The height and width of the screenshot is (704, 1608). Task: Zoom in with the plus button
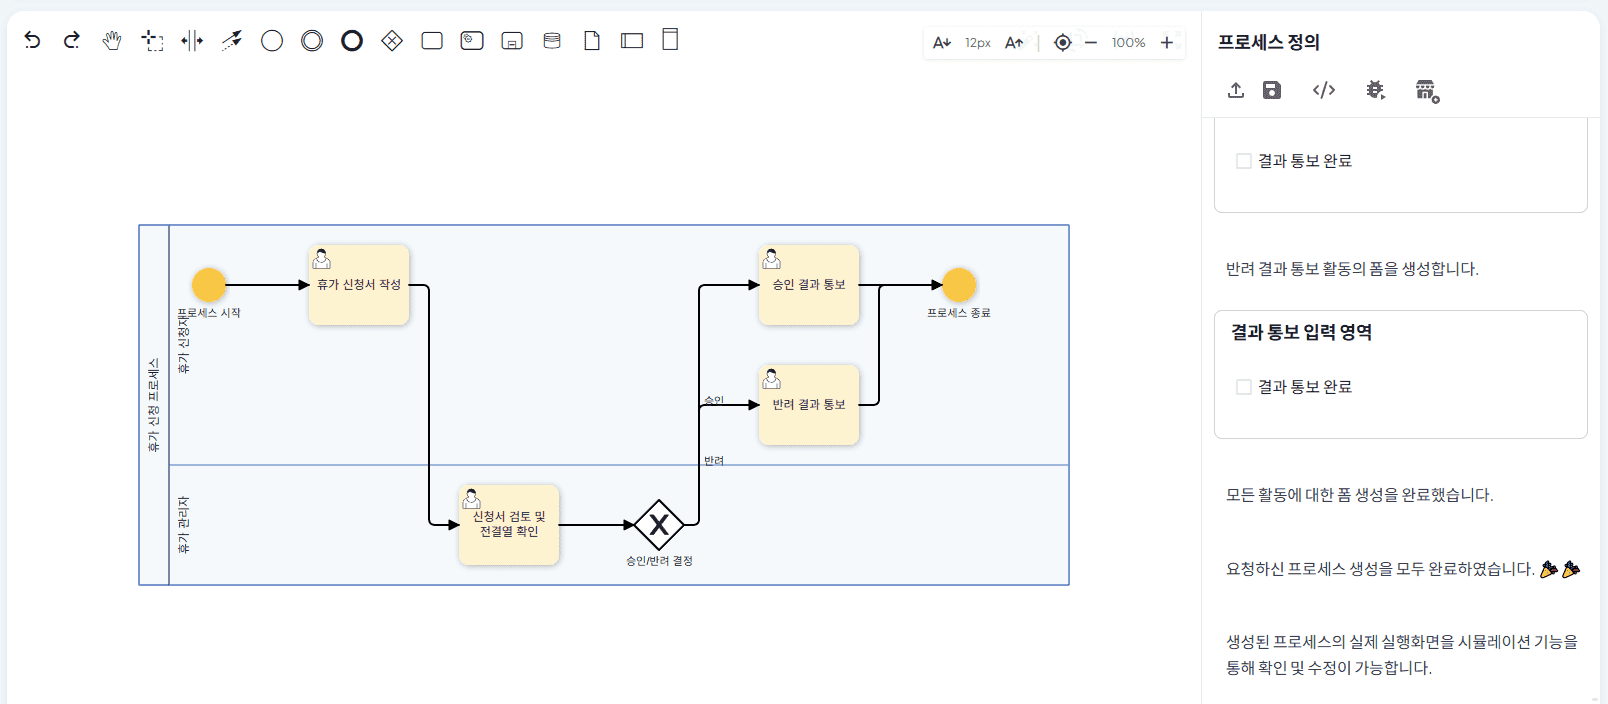coord(1166,42)
